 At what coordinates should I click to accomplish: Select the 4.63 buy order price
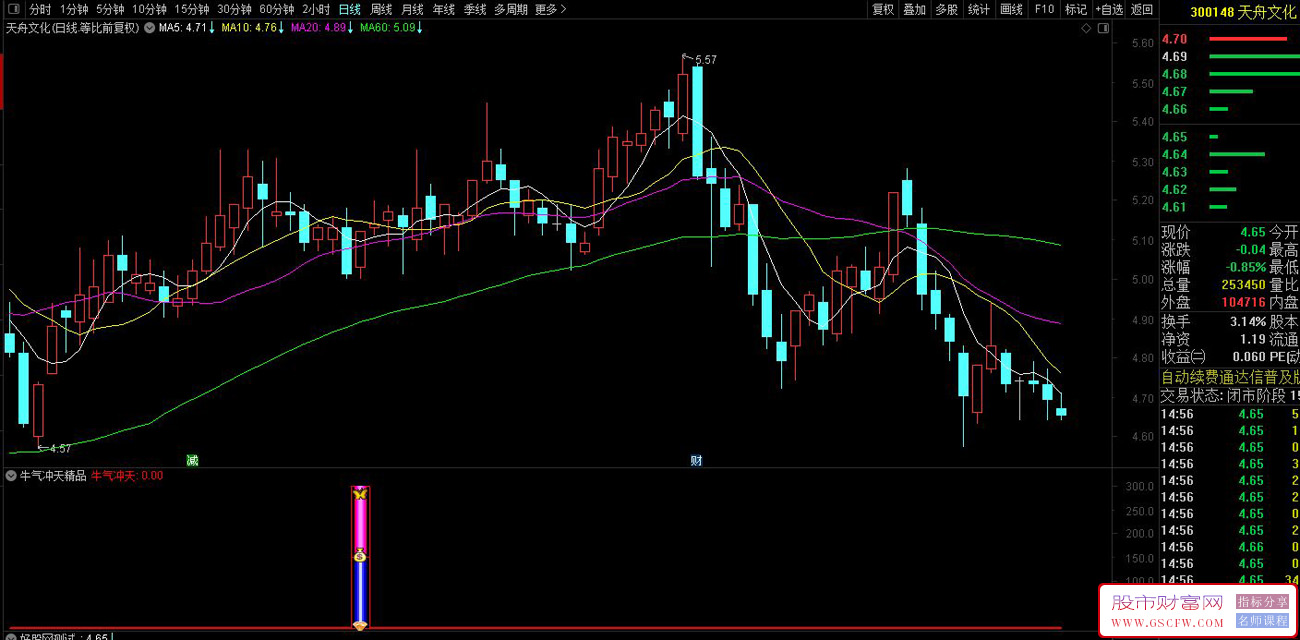pyautogui.click(x=1174, y=172)
